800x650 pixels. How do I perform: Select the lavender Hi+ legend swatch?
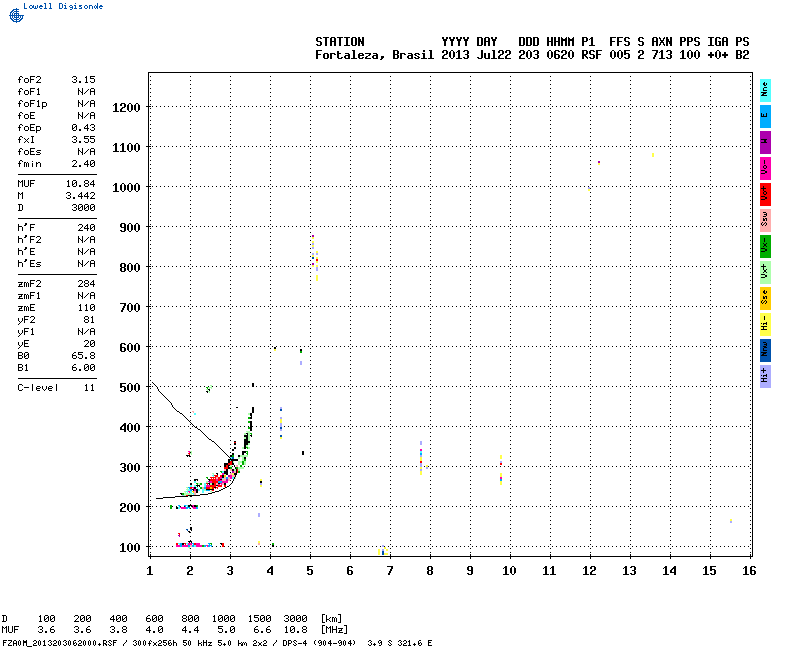pyautogui.click(x=765, y=377)
